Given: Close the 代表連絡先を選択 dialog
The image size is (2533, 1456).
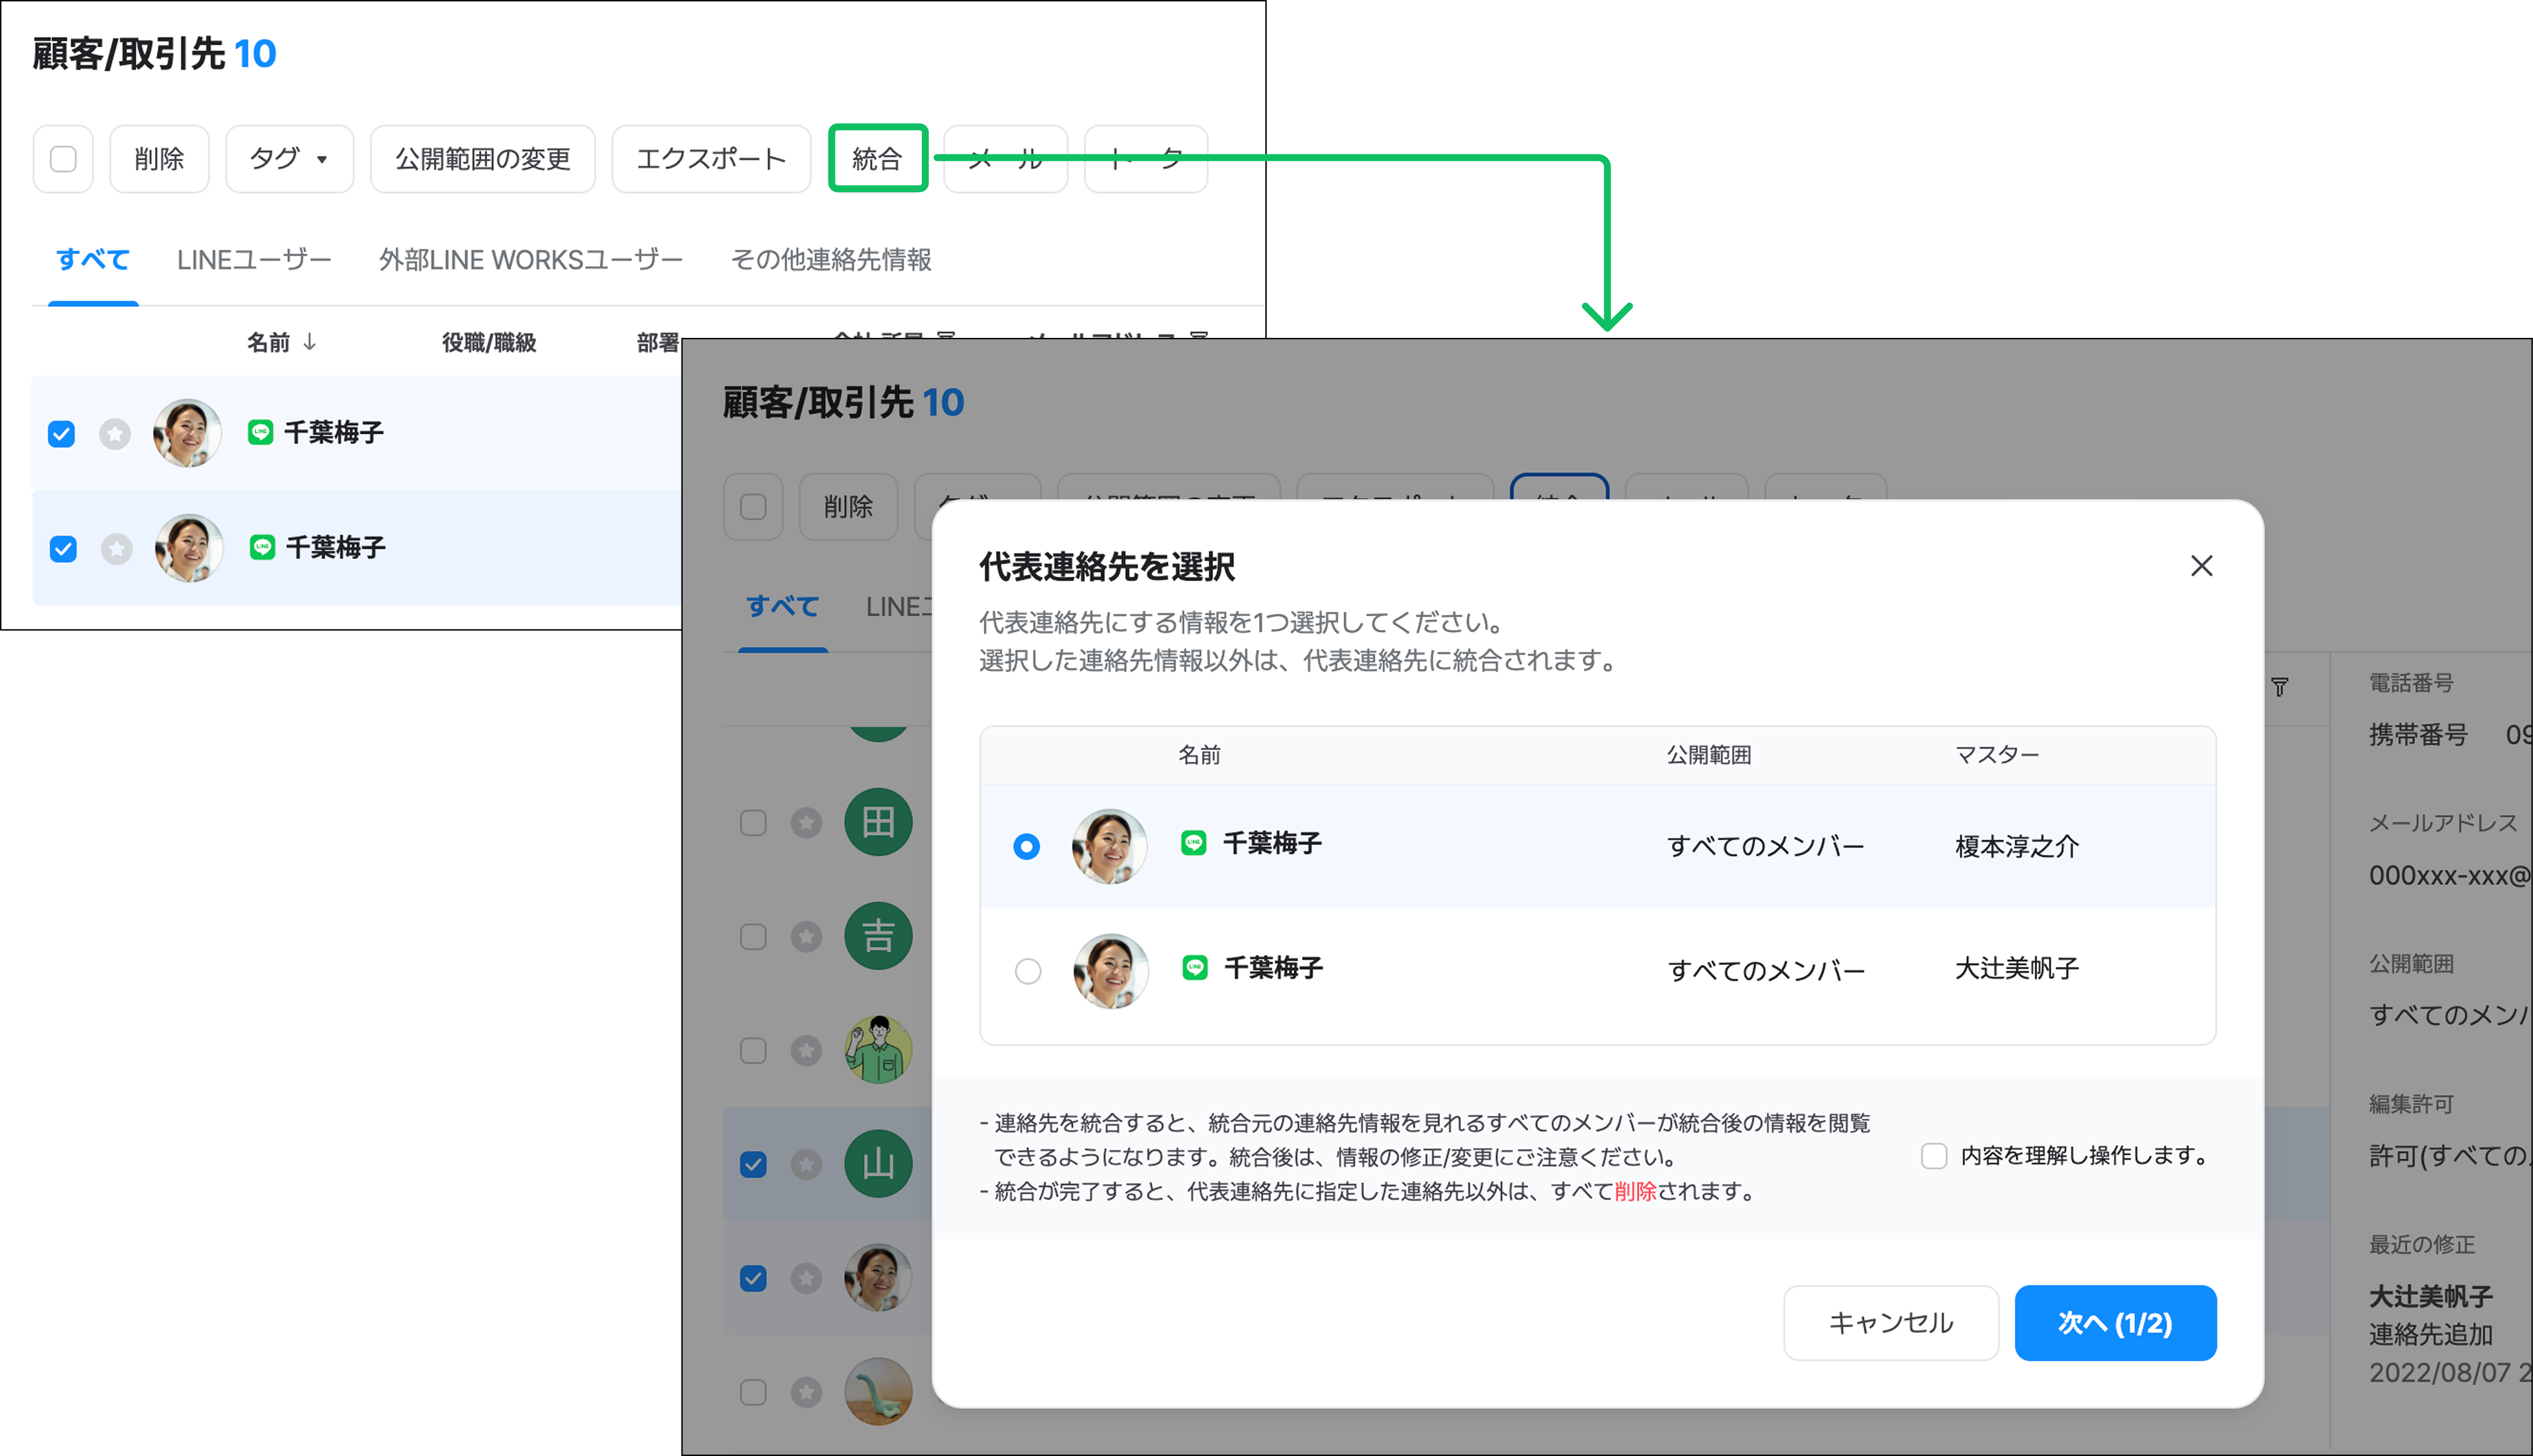Looking at the screenshot, I should point(2201,566).
